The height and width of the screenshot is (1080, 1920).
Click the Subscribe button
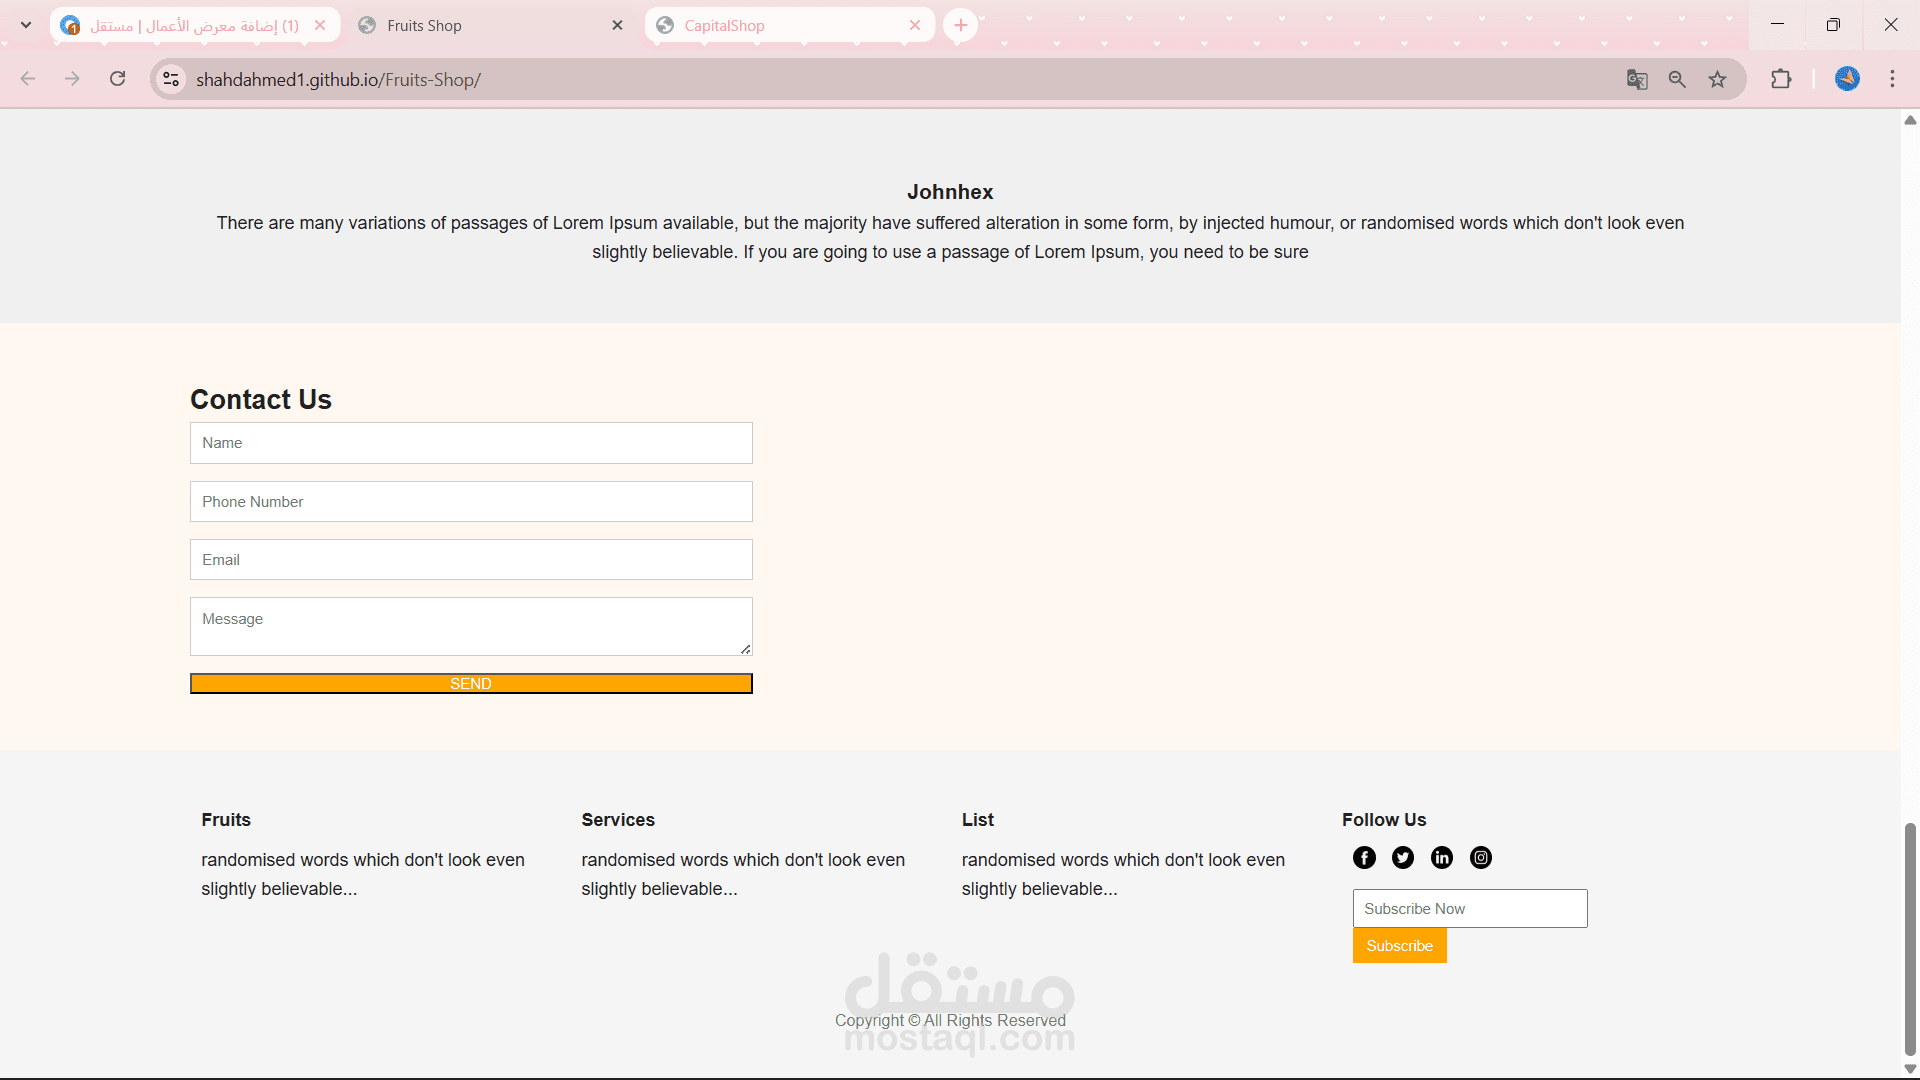pos(1399,946)
